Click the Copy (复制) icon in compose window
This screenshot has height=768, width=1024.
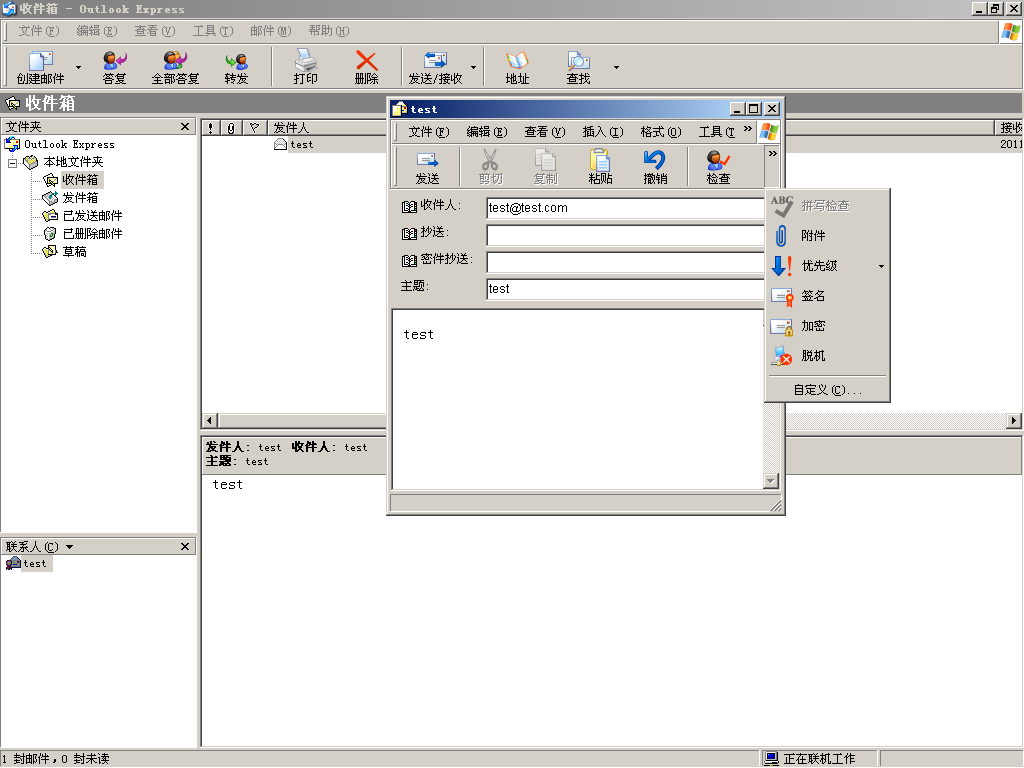545,167
